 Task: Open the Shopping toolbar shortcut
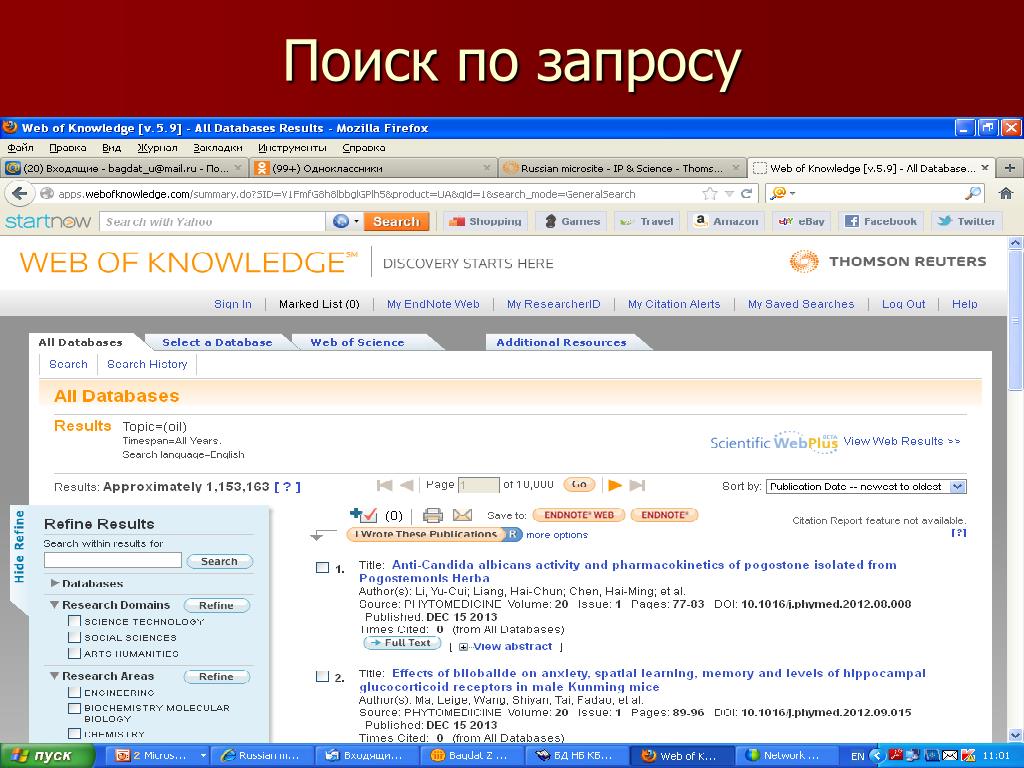coord(485,221)
